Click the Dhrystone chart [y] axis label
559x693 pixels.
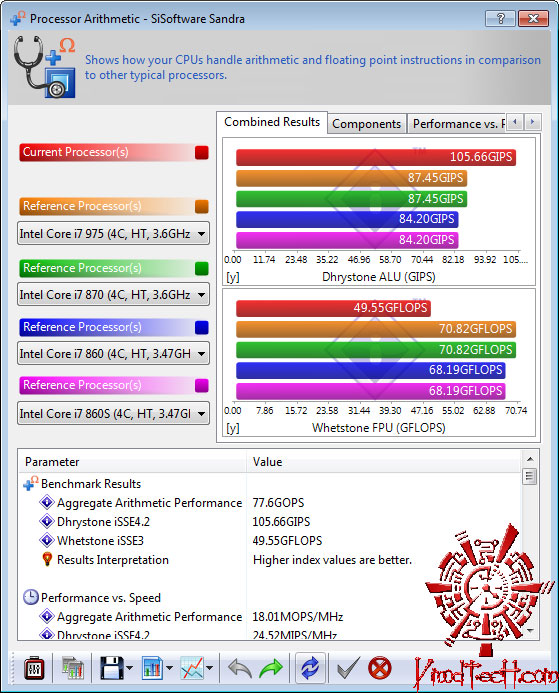(233, 278)
